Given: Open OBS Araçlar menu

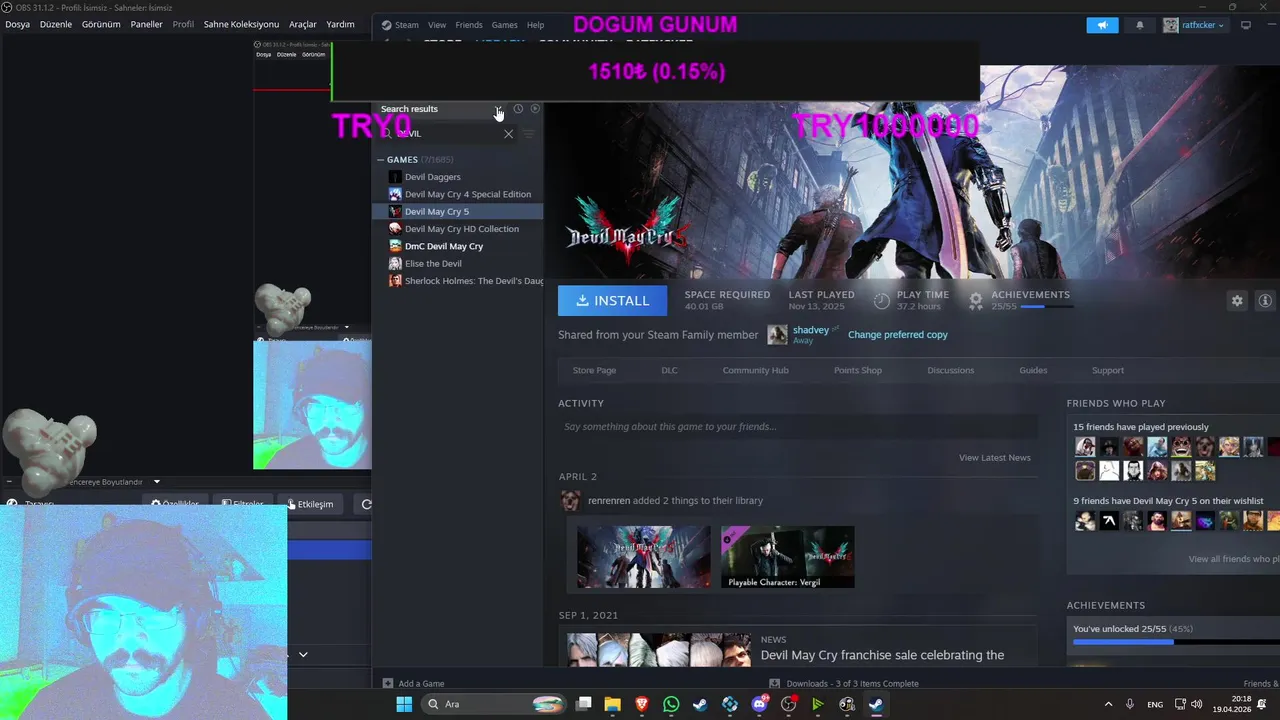Looking at the screenshot, I should click(303, 24).
